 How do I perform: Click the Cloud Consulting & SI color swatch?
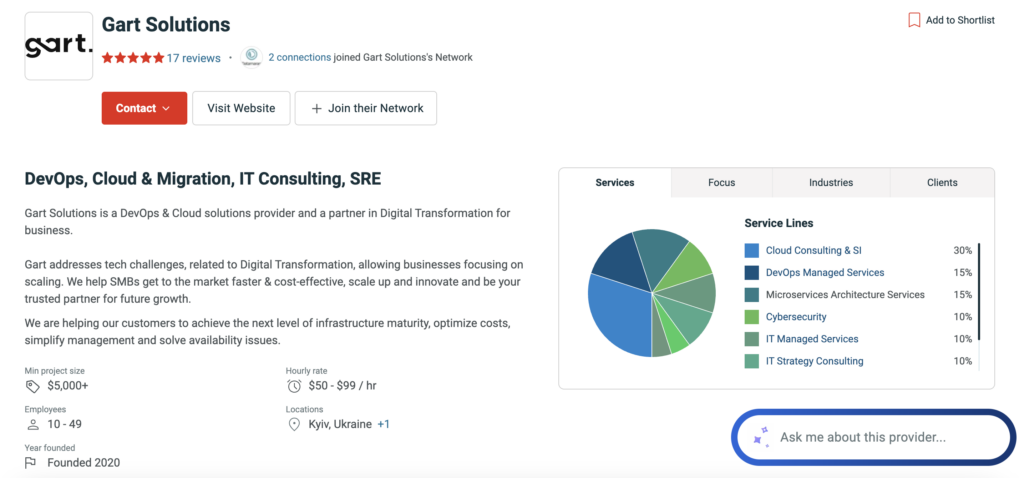pyautogui.click(x=752, y=250)
